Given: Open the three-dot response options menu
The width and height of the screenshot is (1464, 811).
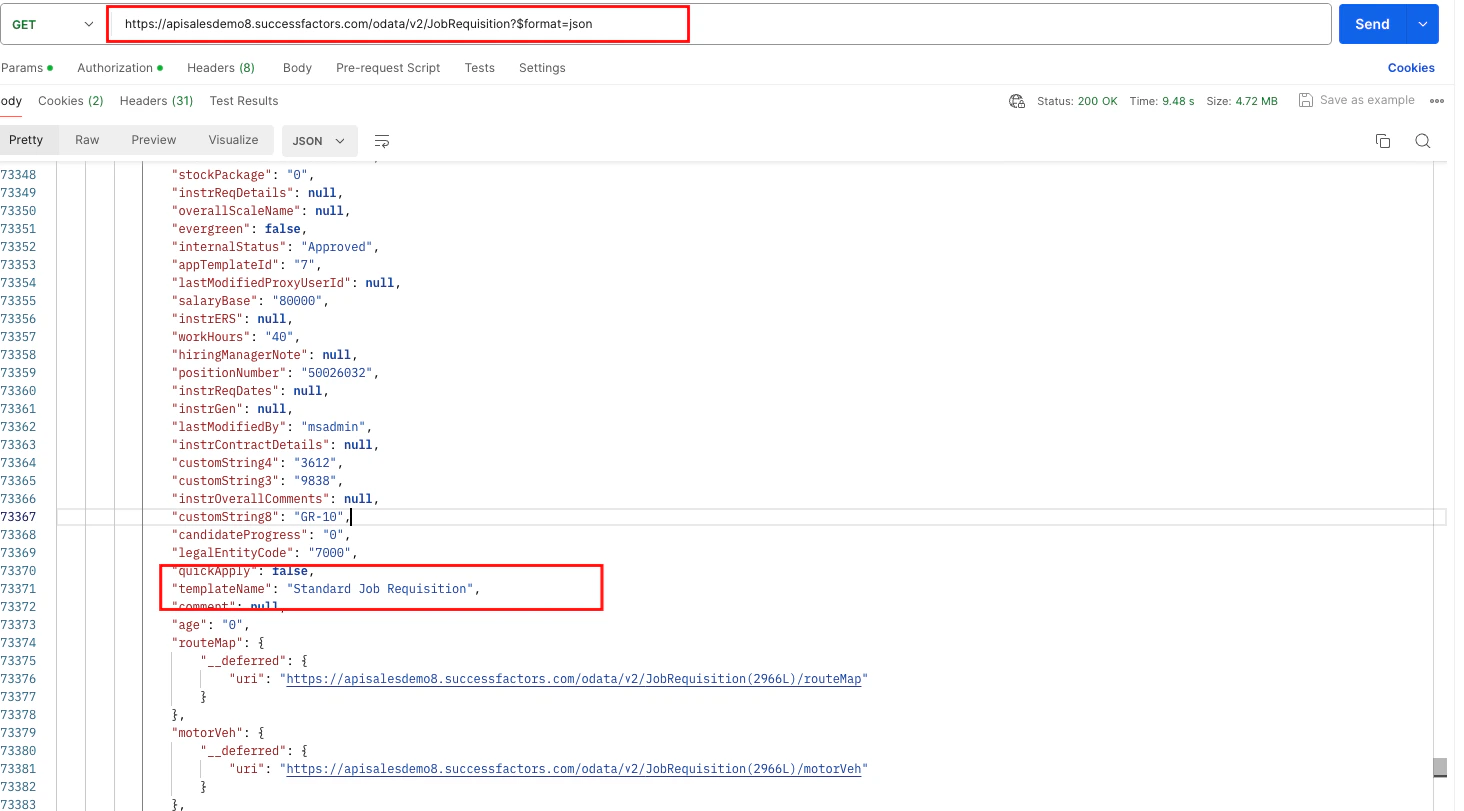Looking at the screenshot, I should [x=1437, y=100].
